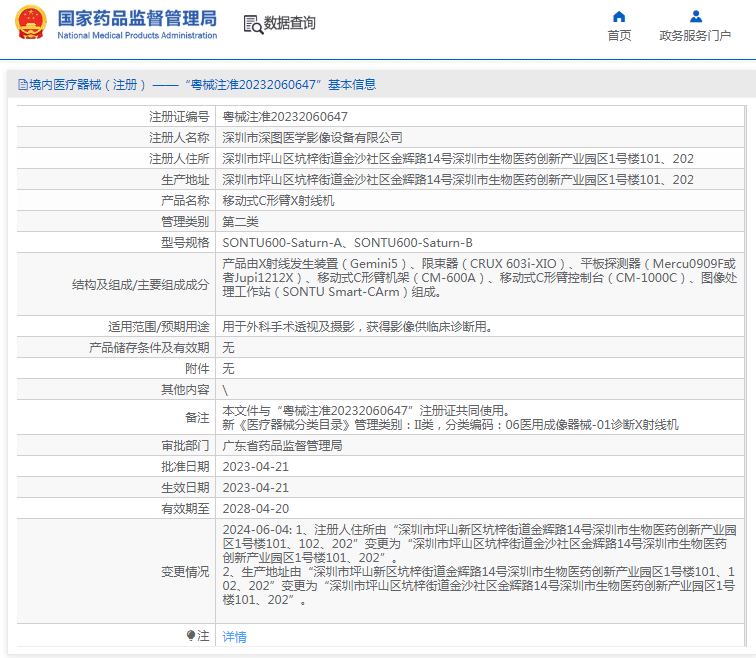Click the 数据查询 label
The height and width of the screenshot is (658, 756).
click(289, 23)
